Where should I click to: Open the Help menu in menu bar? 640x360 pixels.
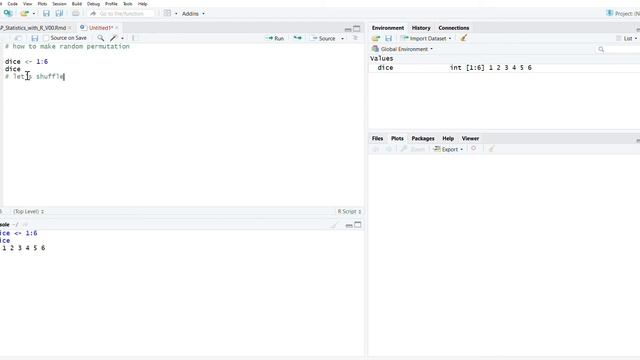pos(142,4)
